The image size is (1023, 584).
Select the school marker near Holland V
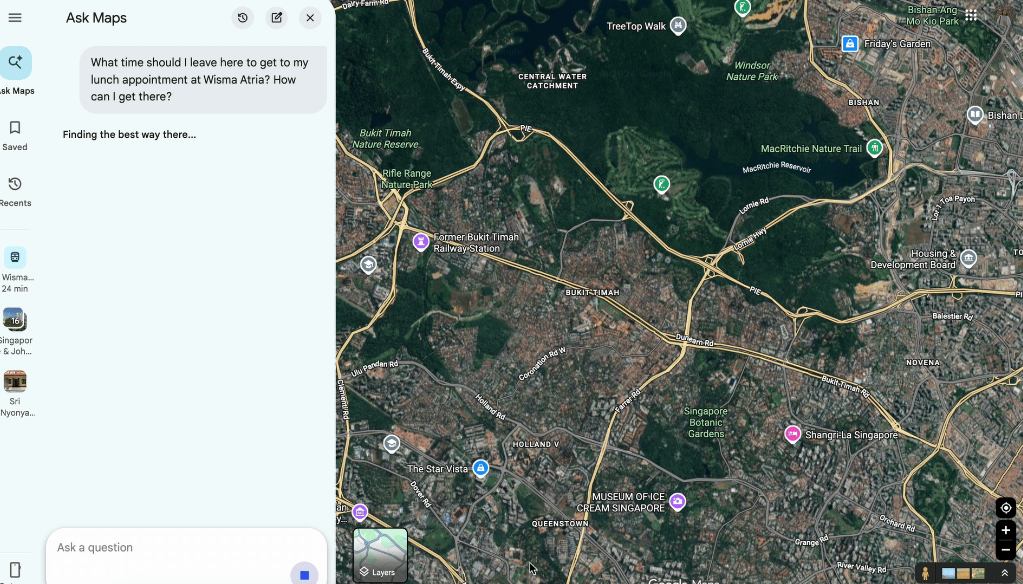pyautogui.click(x=391, y=444)
